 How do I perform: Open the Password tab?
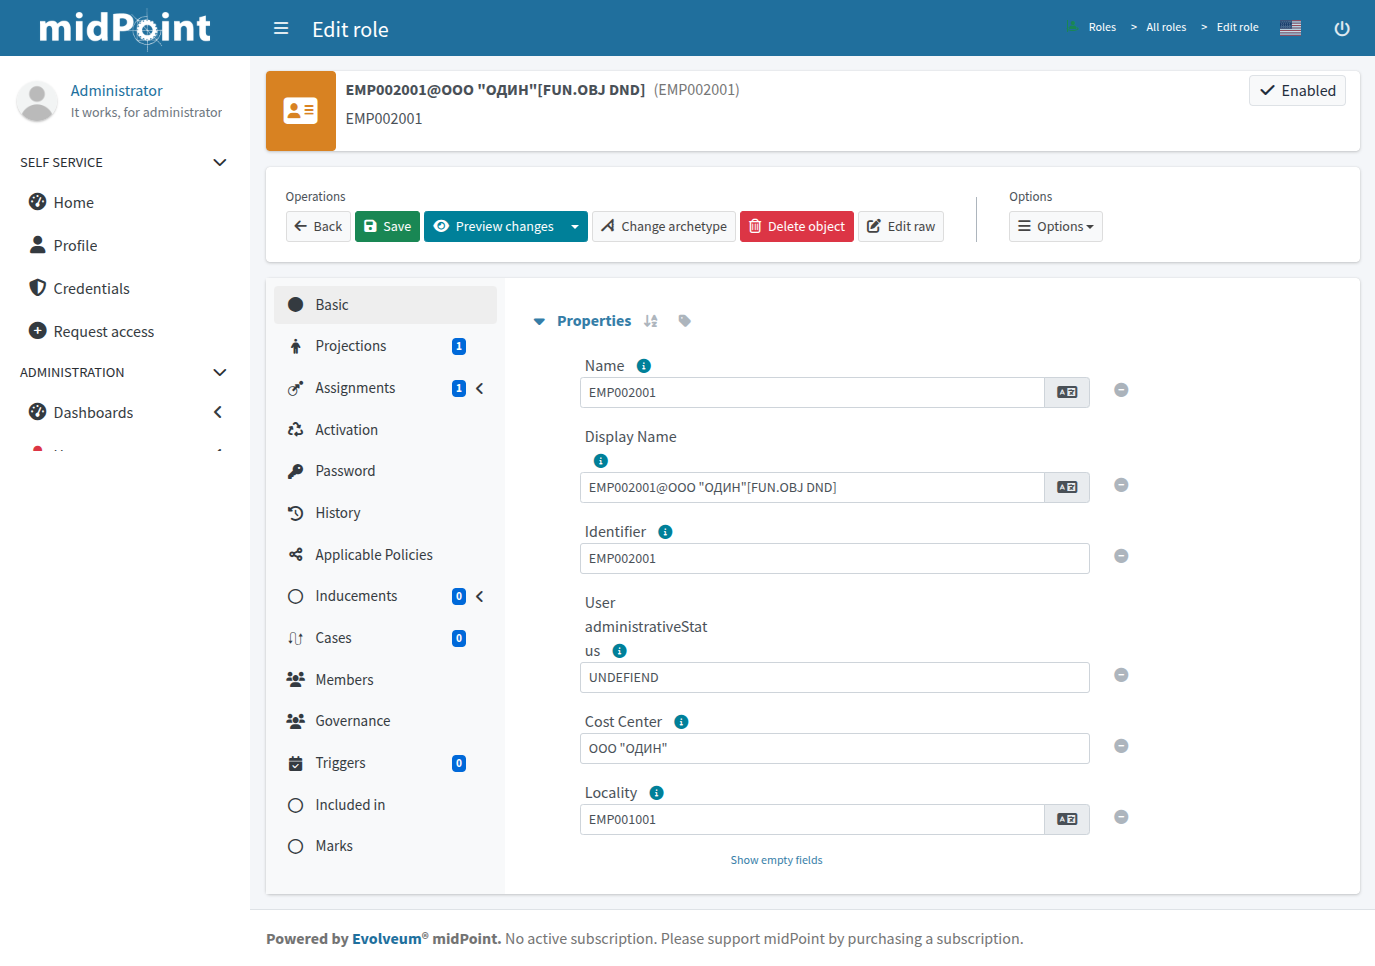[385, 471]
